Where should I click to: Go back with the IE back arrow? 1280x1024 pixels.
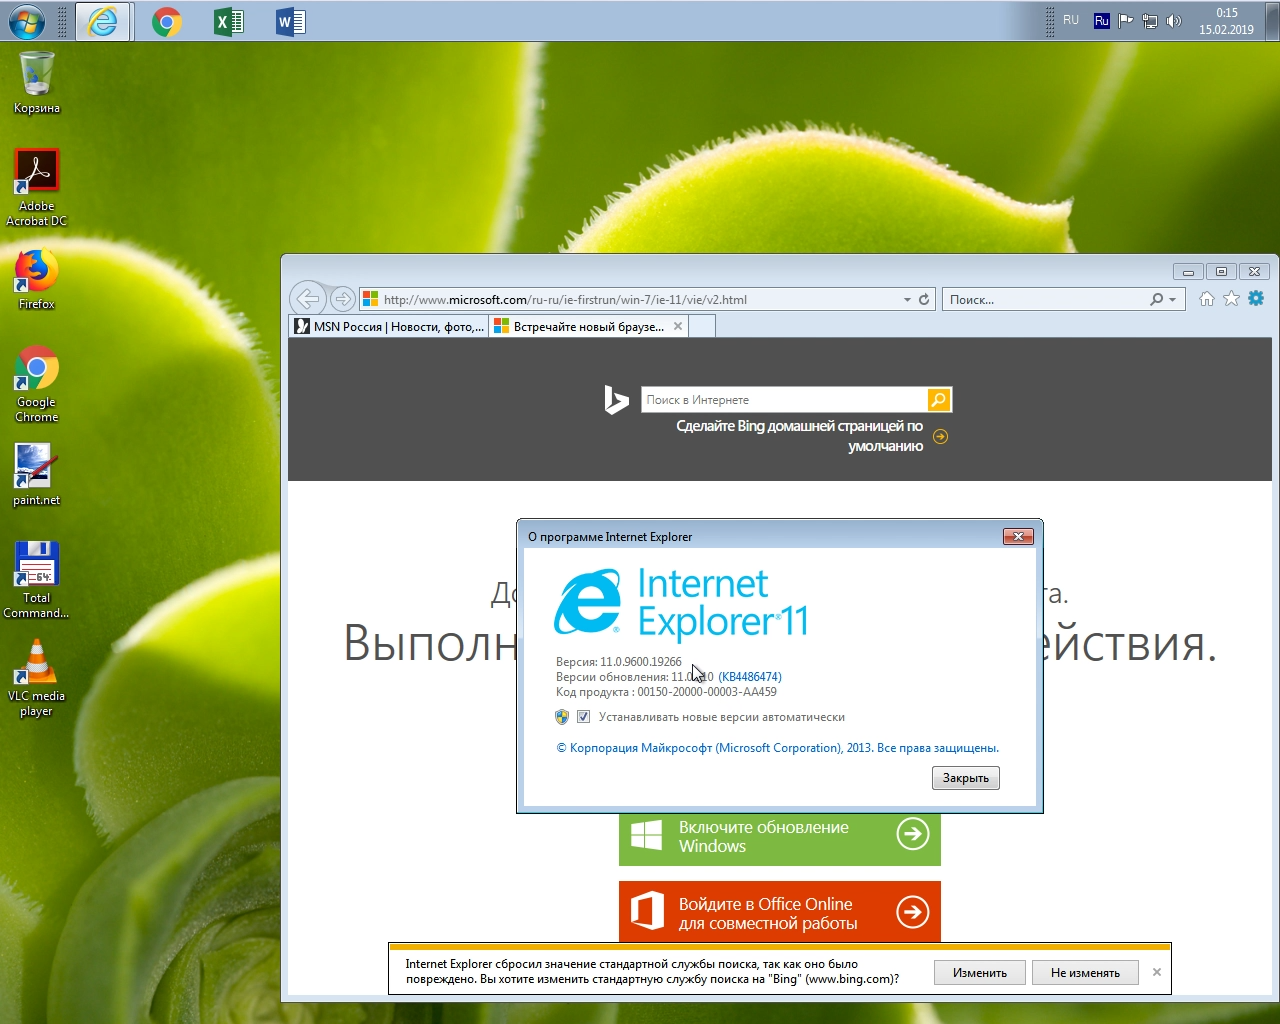tap(308, 298)
